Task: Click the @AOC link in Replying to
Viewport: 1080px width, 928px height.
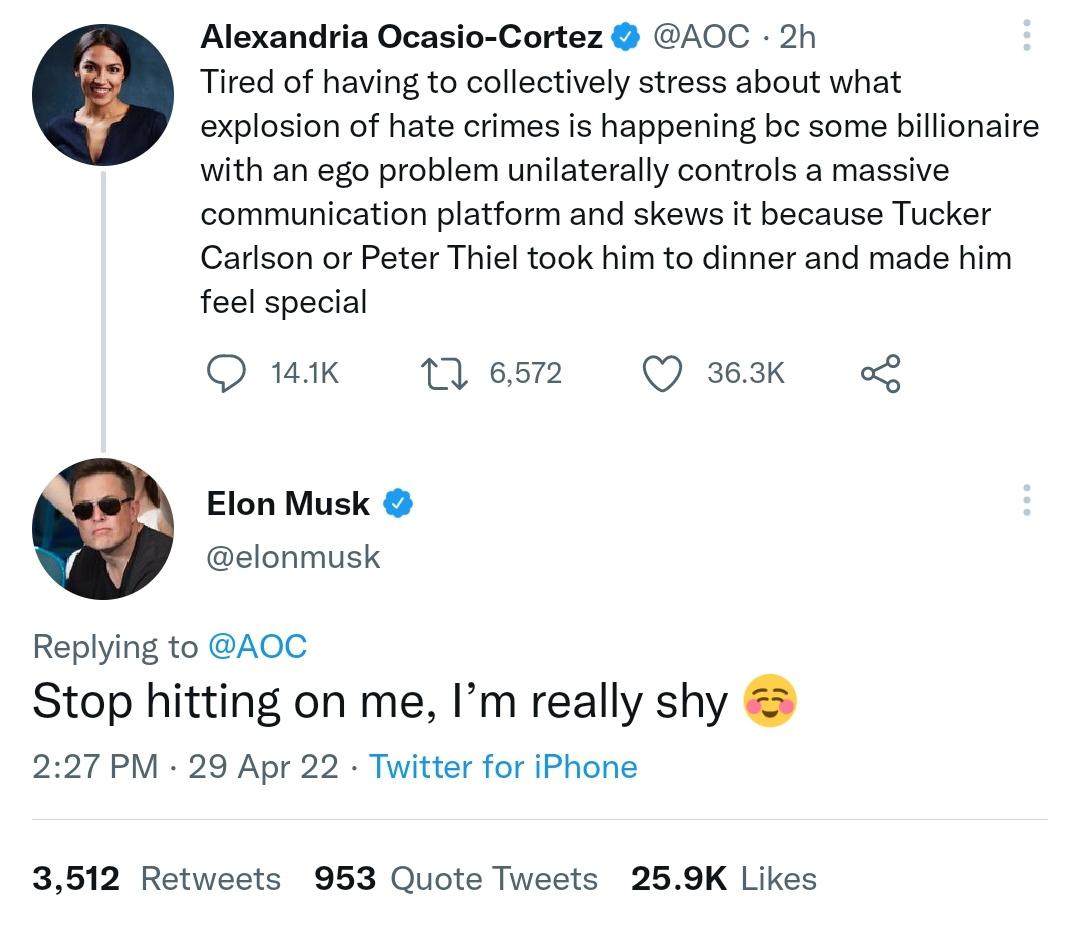Action: click(x=257, y=647)
